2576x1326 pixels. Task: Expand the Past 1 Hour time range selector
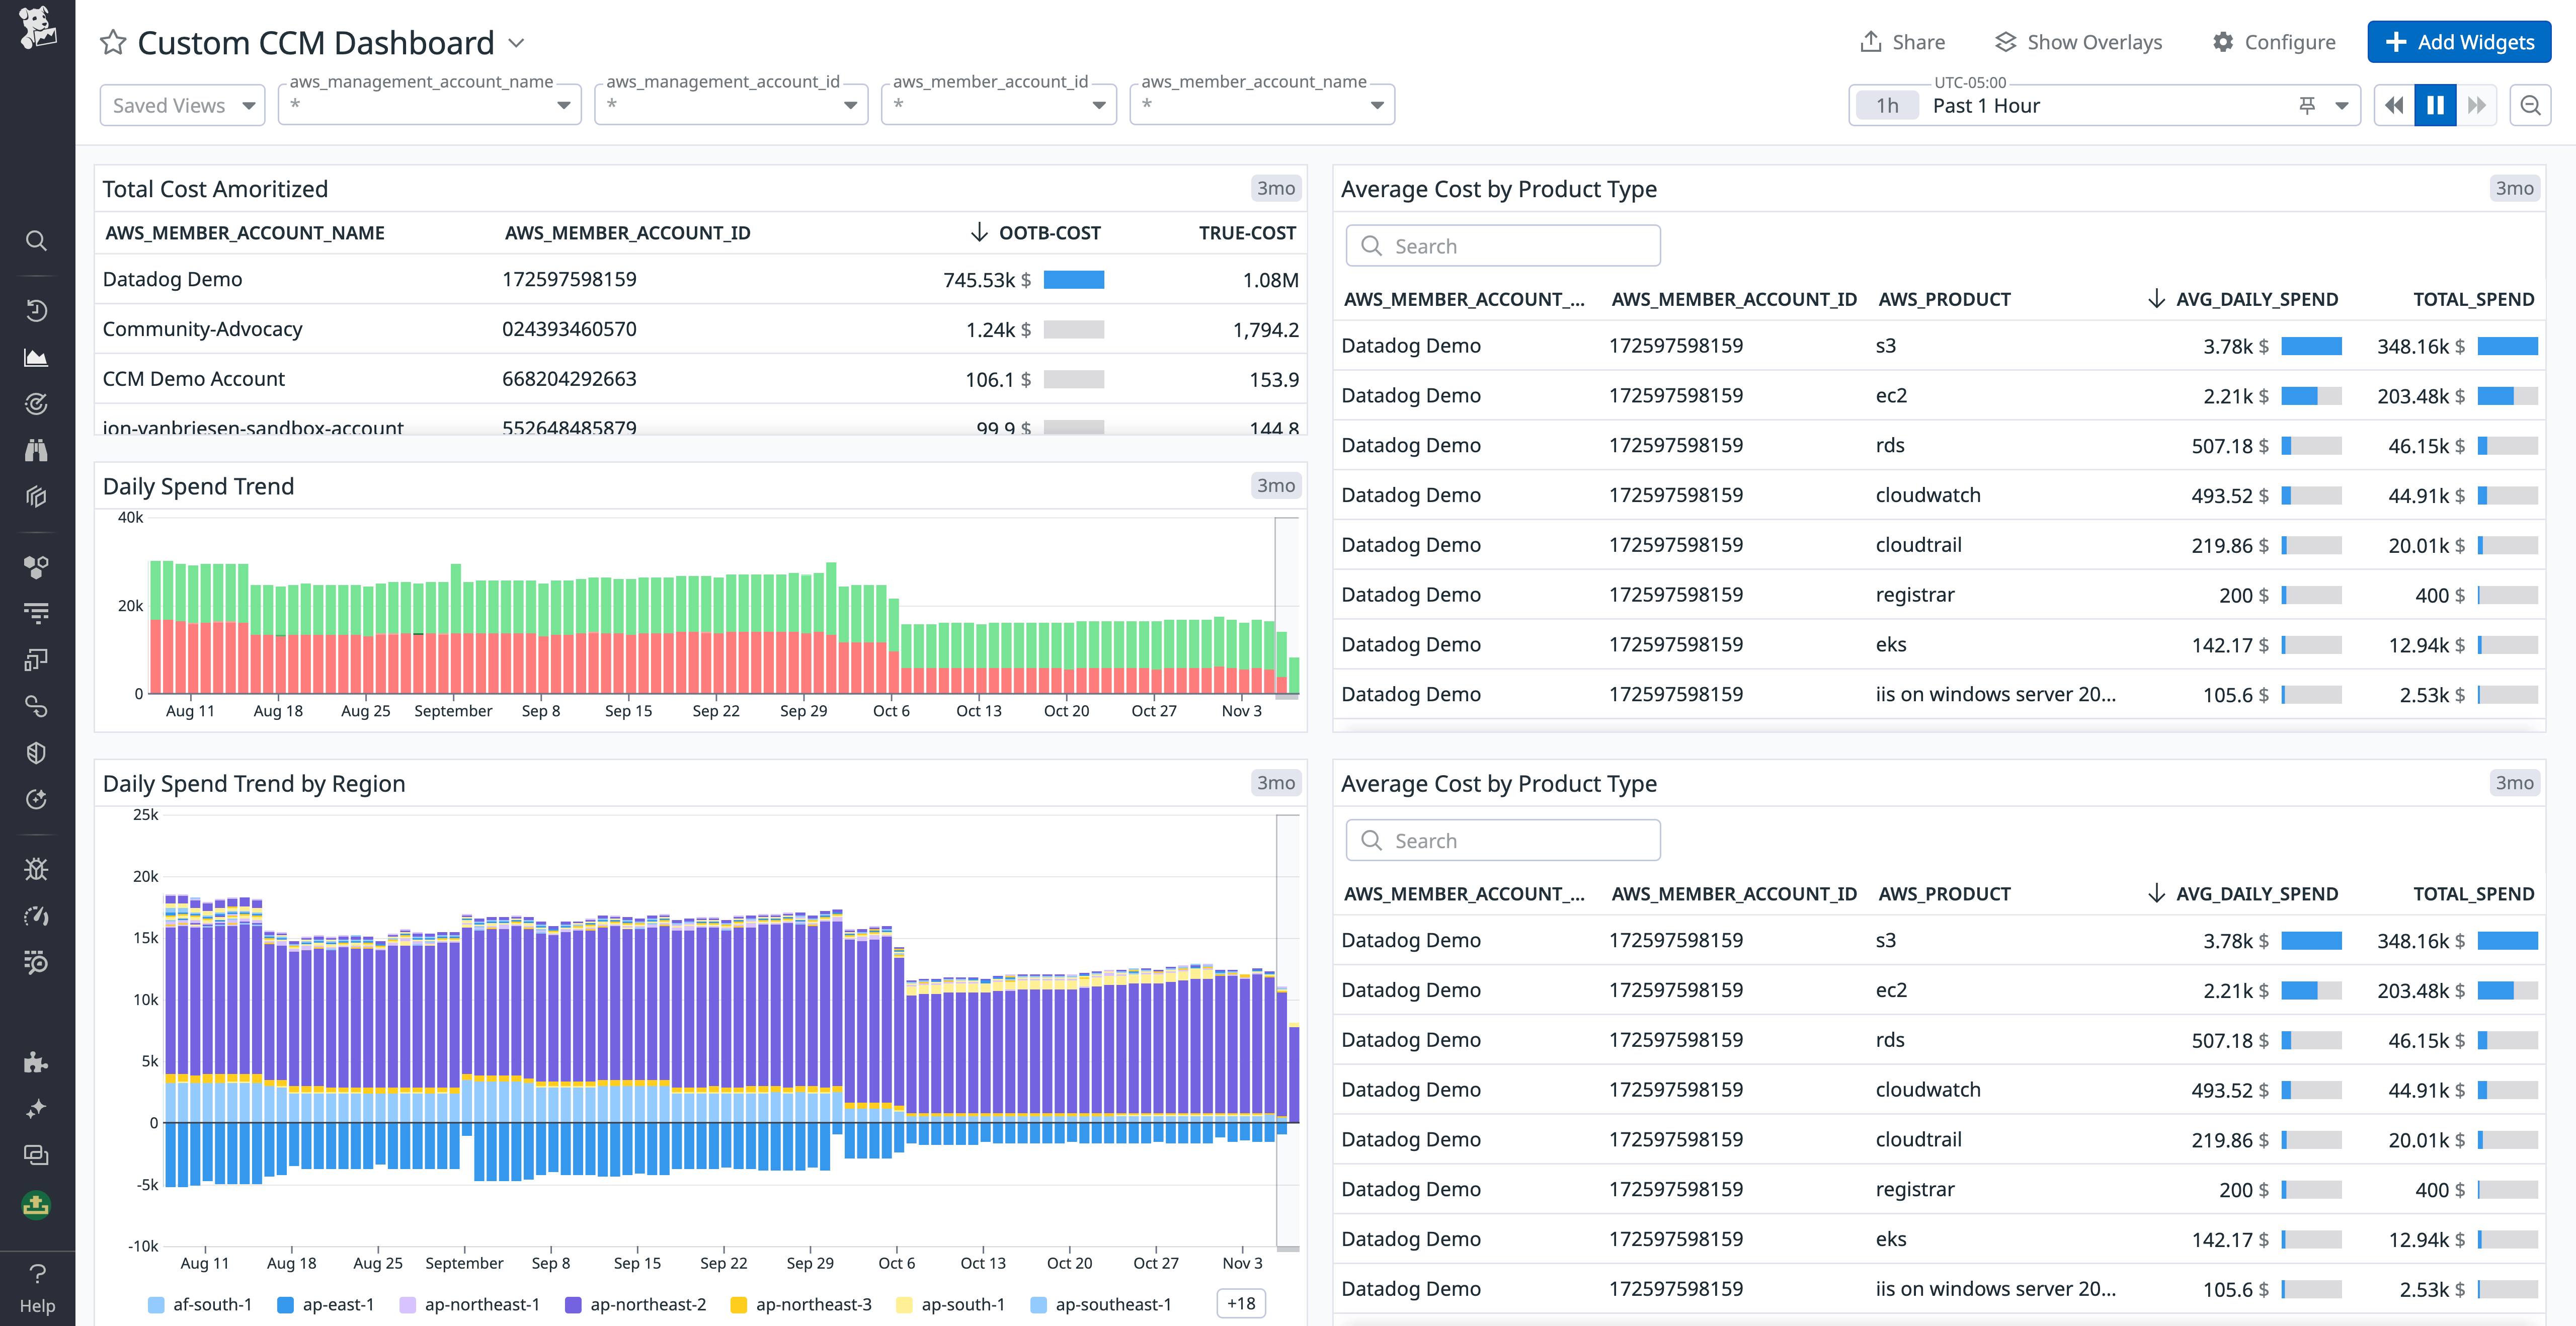[x=2341, y=104]
